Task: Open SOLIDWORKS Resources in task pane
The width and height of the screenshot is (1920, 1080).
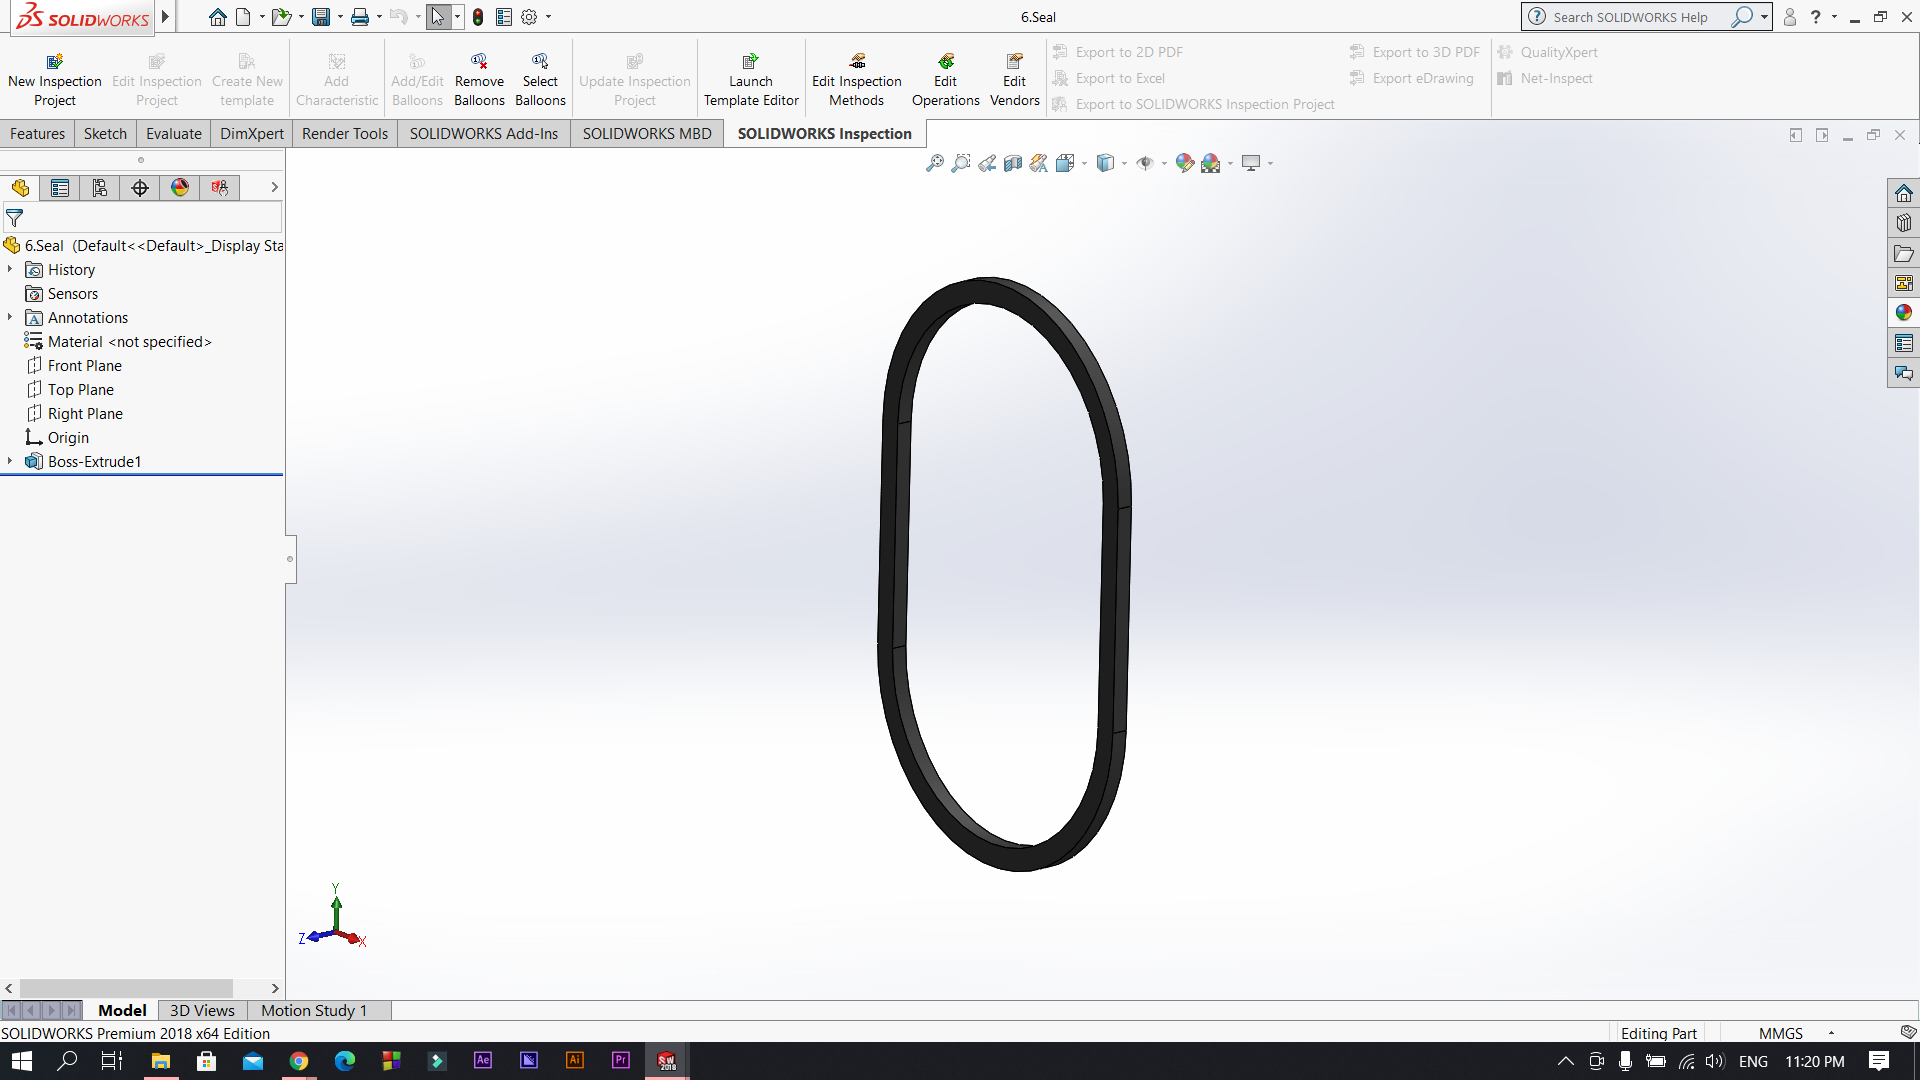Action: coord(1903,193)
